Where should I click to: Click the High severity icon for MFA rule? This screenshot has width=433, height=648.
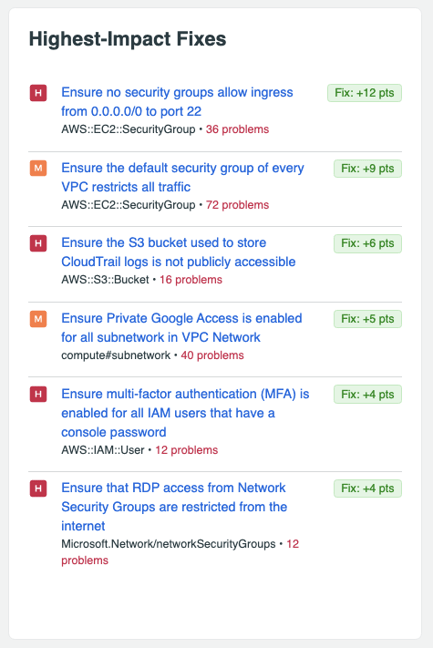(38, 394)
